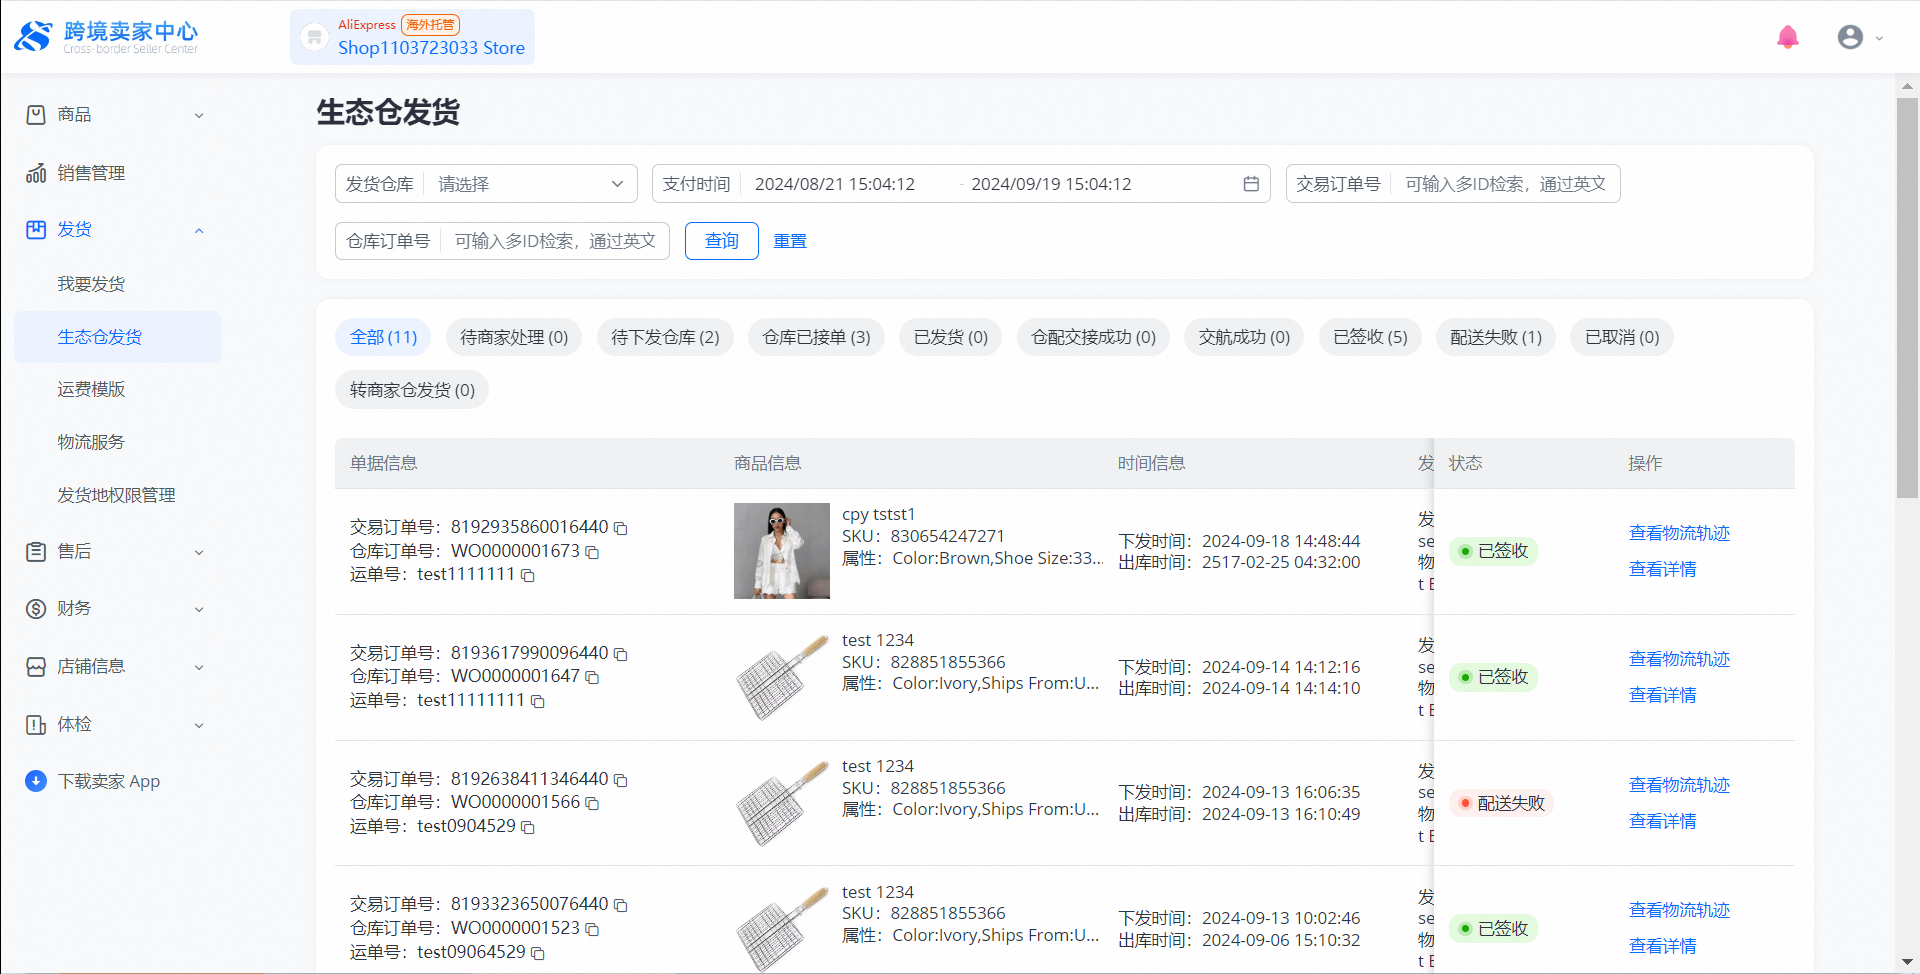Viewport: 1920px width, 974px height.
Task: Open calendar icon in 支付时间 field
Action: [1251, 184]
